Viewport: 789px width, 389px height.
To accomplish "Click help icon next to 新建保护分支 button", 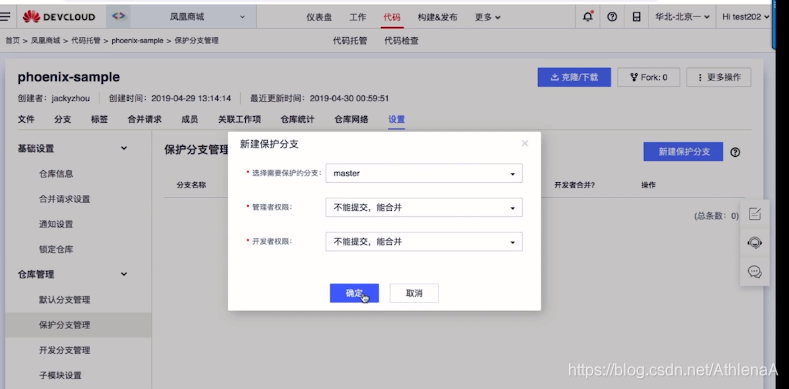I will coord(735,152).
